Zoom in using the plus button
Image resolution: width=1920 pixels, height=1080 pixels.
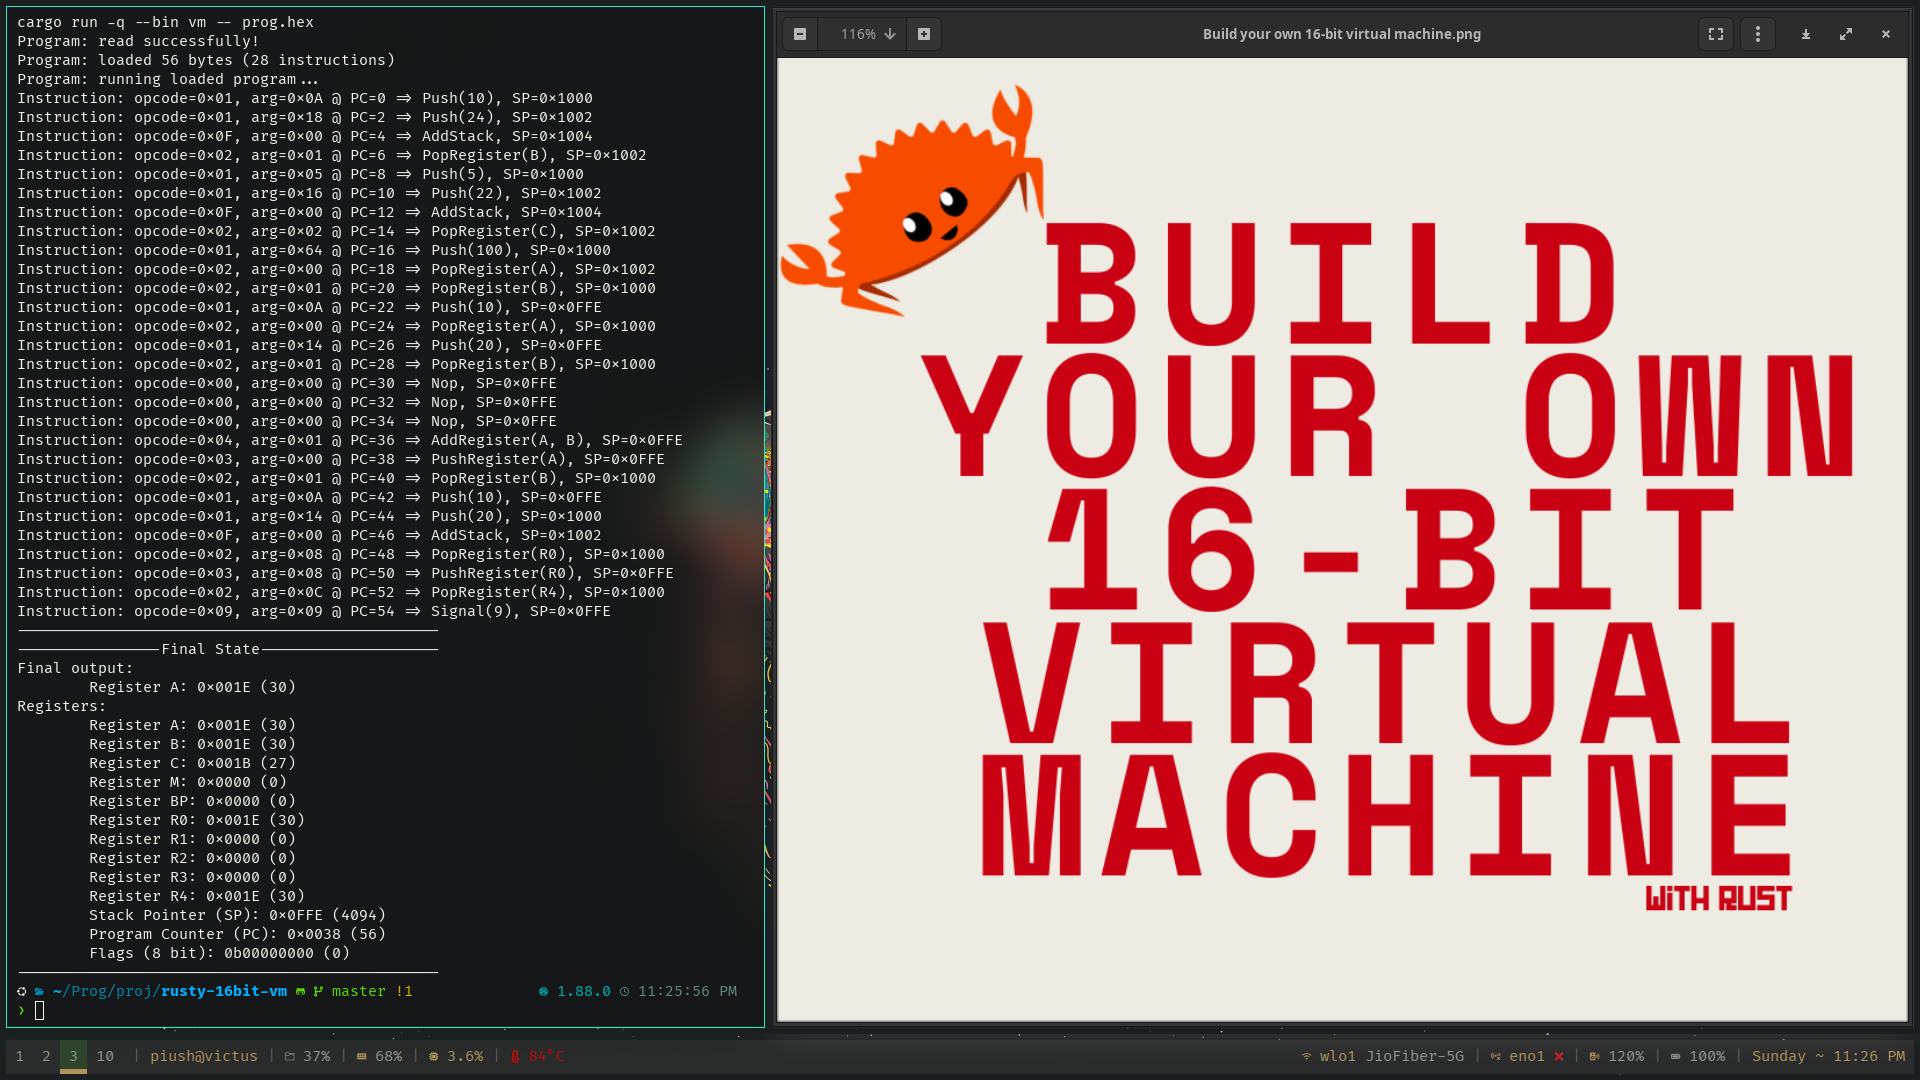[924, 34]
